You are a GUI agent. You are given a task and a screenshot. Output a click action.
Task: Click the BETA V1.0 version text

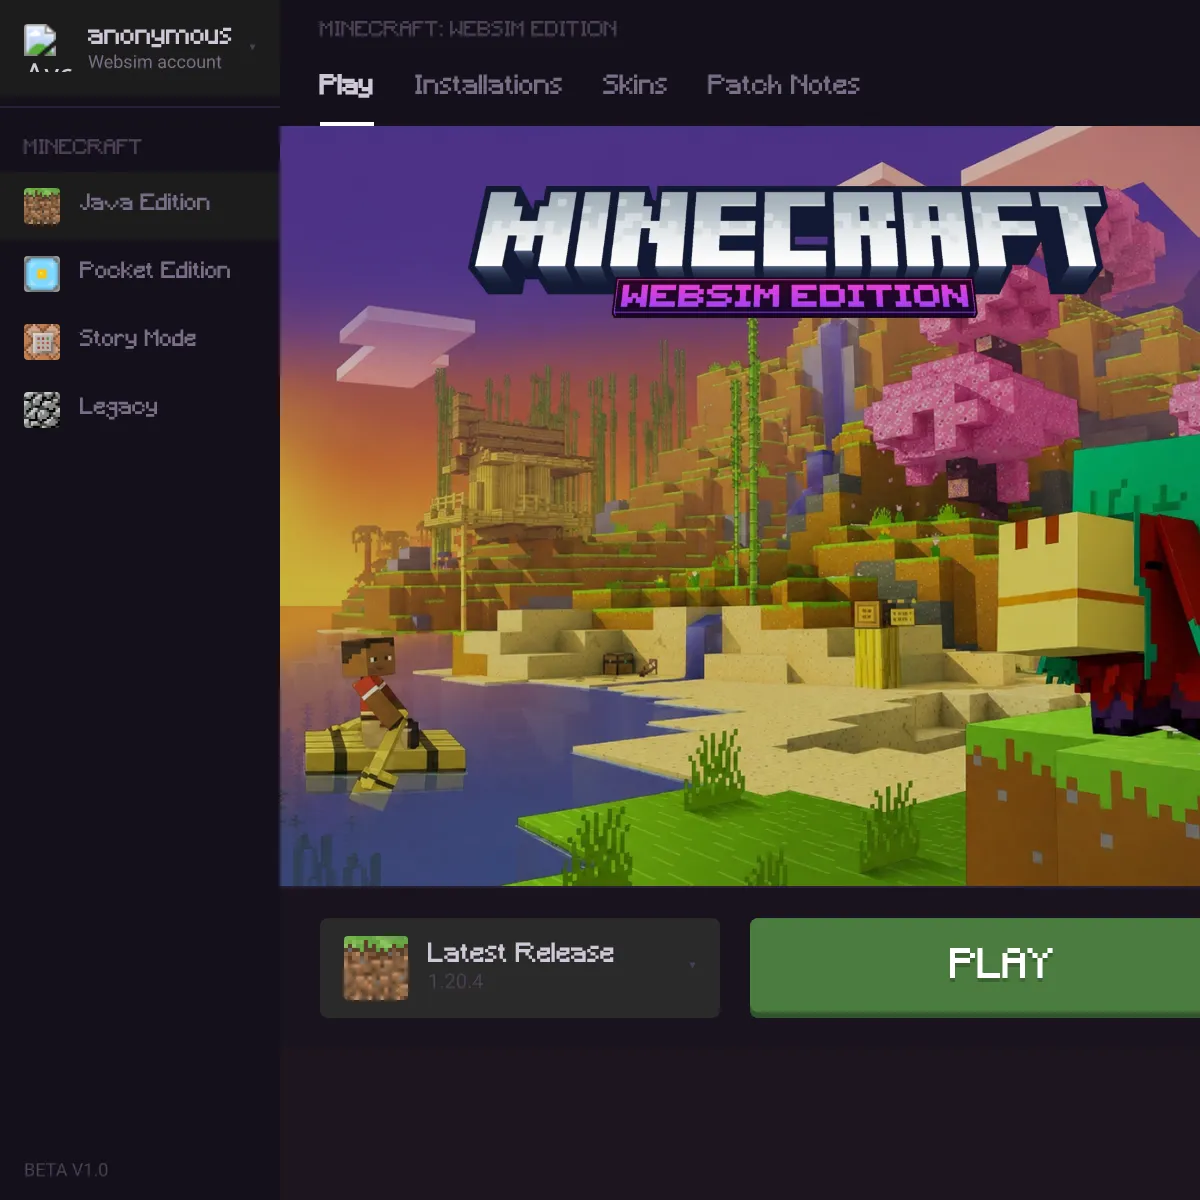pos(66,1170)
